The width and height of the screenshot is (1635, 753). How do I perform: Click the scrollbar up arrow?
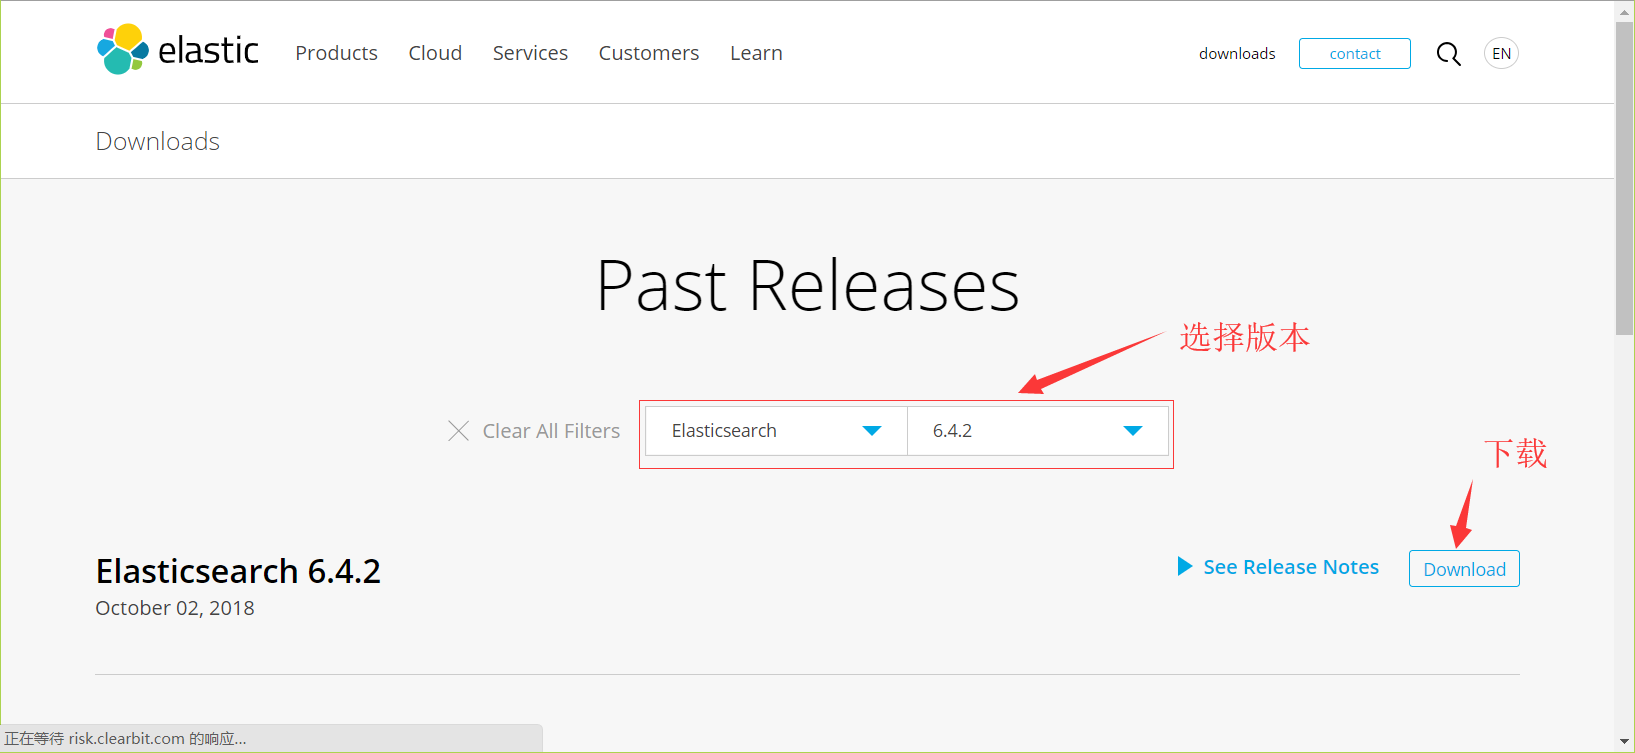coord(1625,11)
